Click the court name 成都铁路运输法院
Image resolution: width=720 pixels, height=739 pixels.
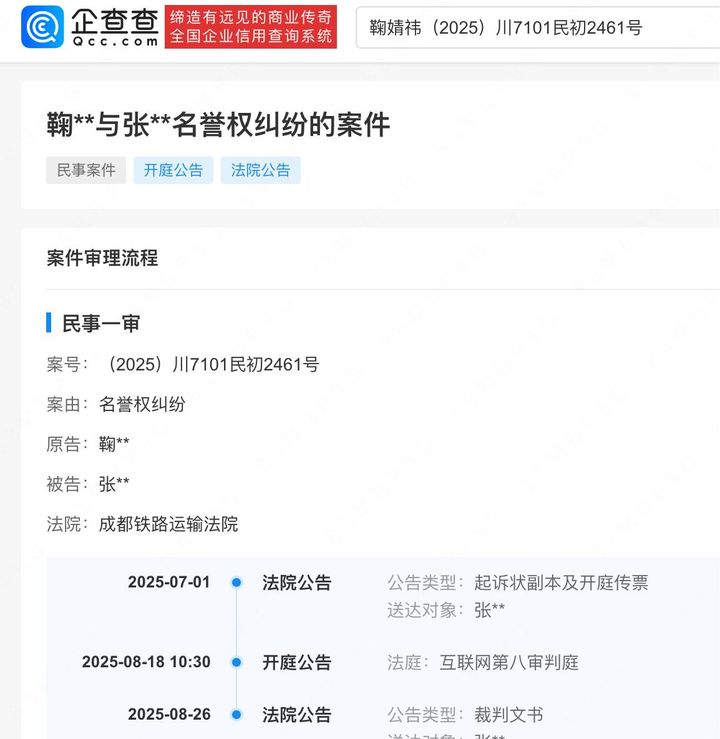pos(168,524)
